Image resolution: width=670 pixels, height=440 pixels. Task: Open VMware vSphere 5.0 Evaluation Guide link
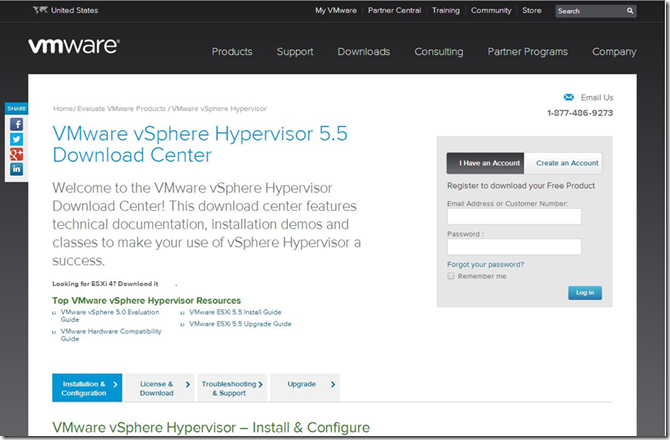pyautogui.click(x=110, y=316)
